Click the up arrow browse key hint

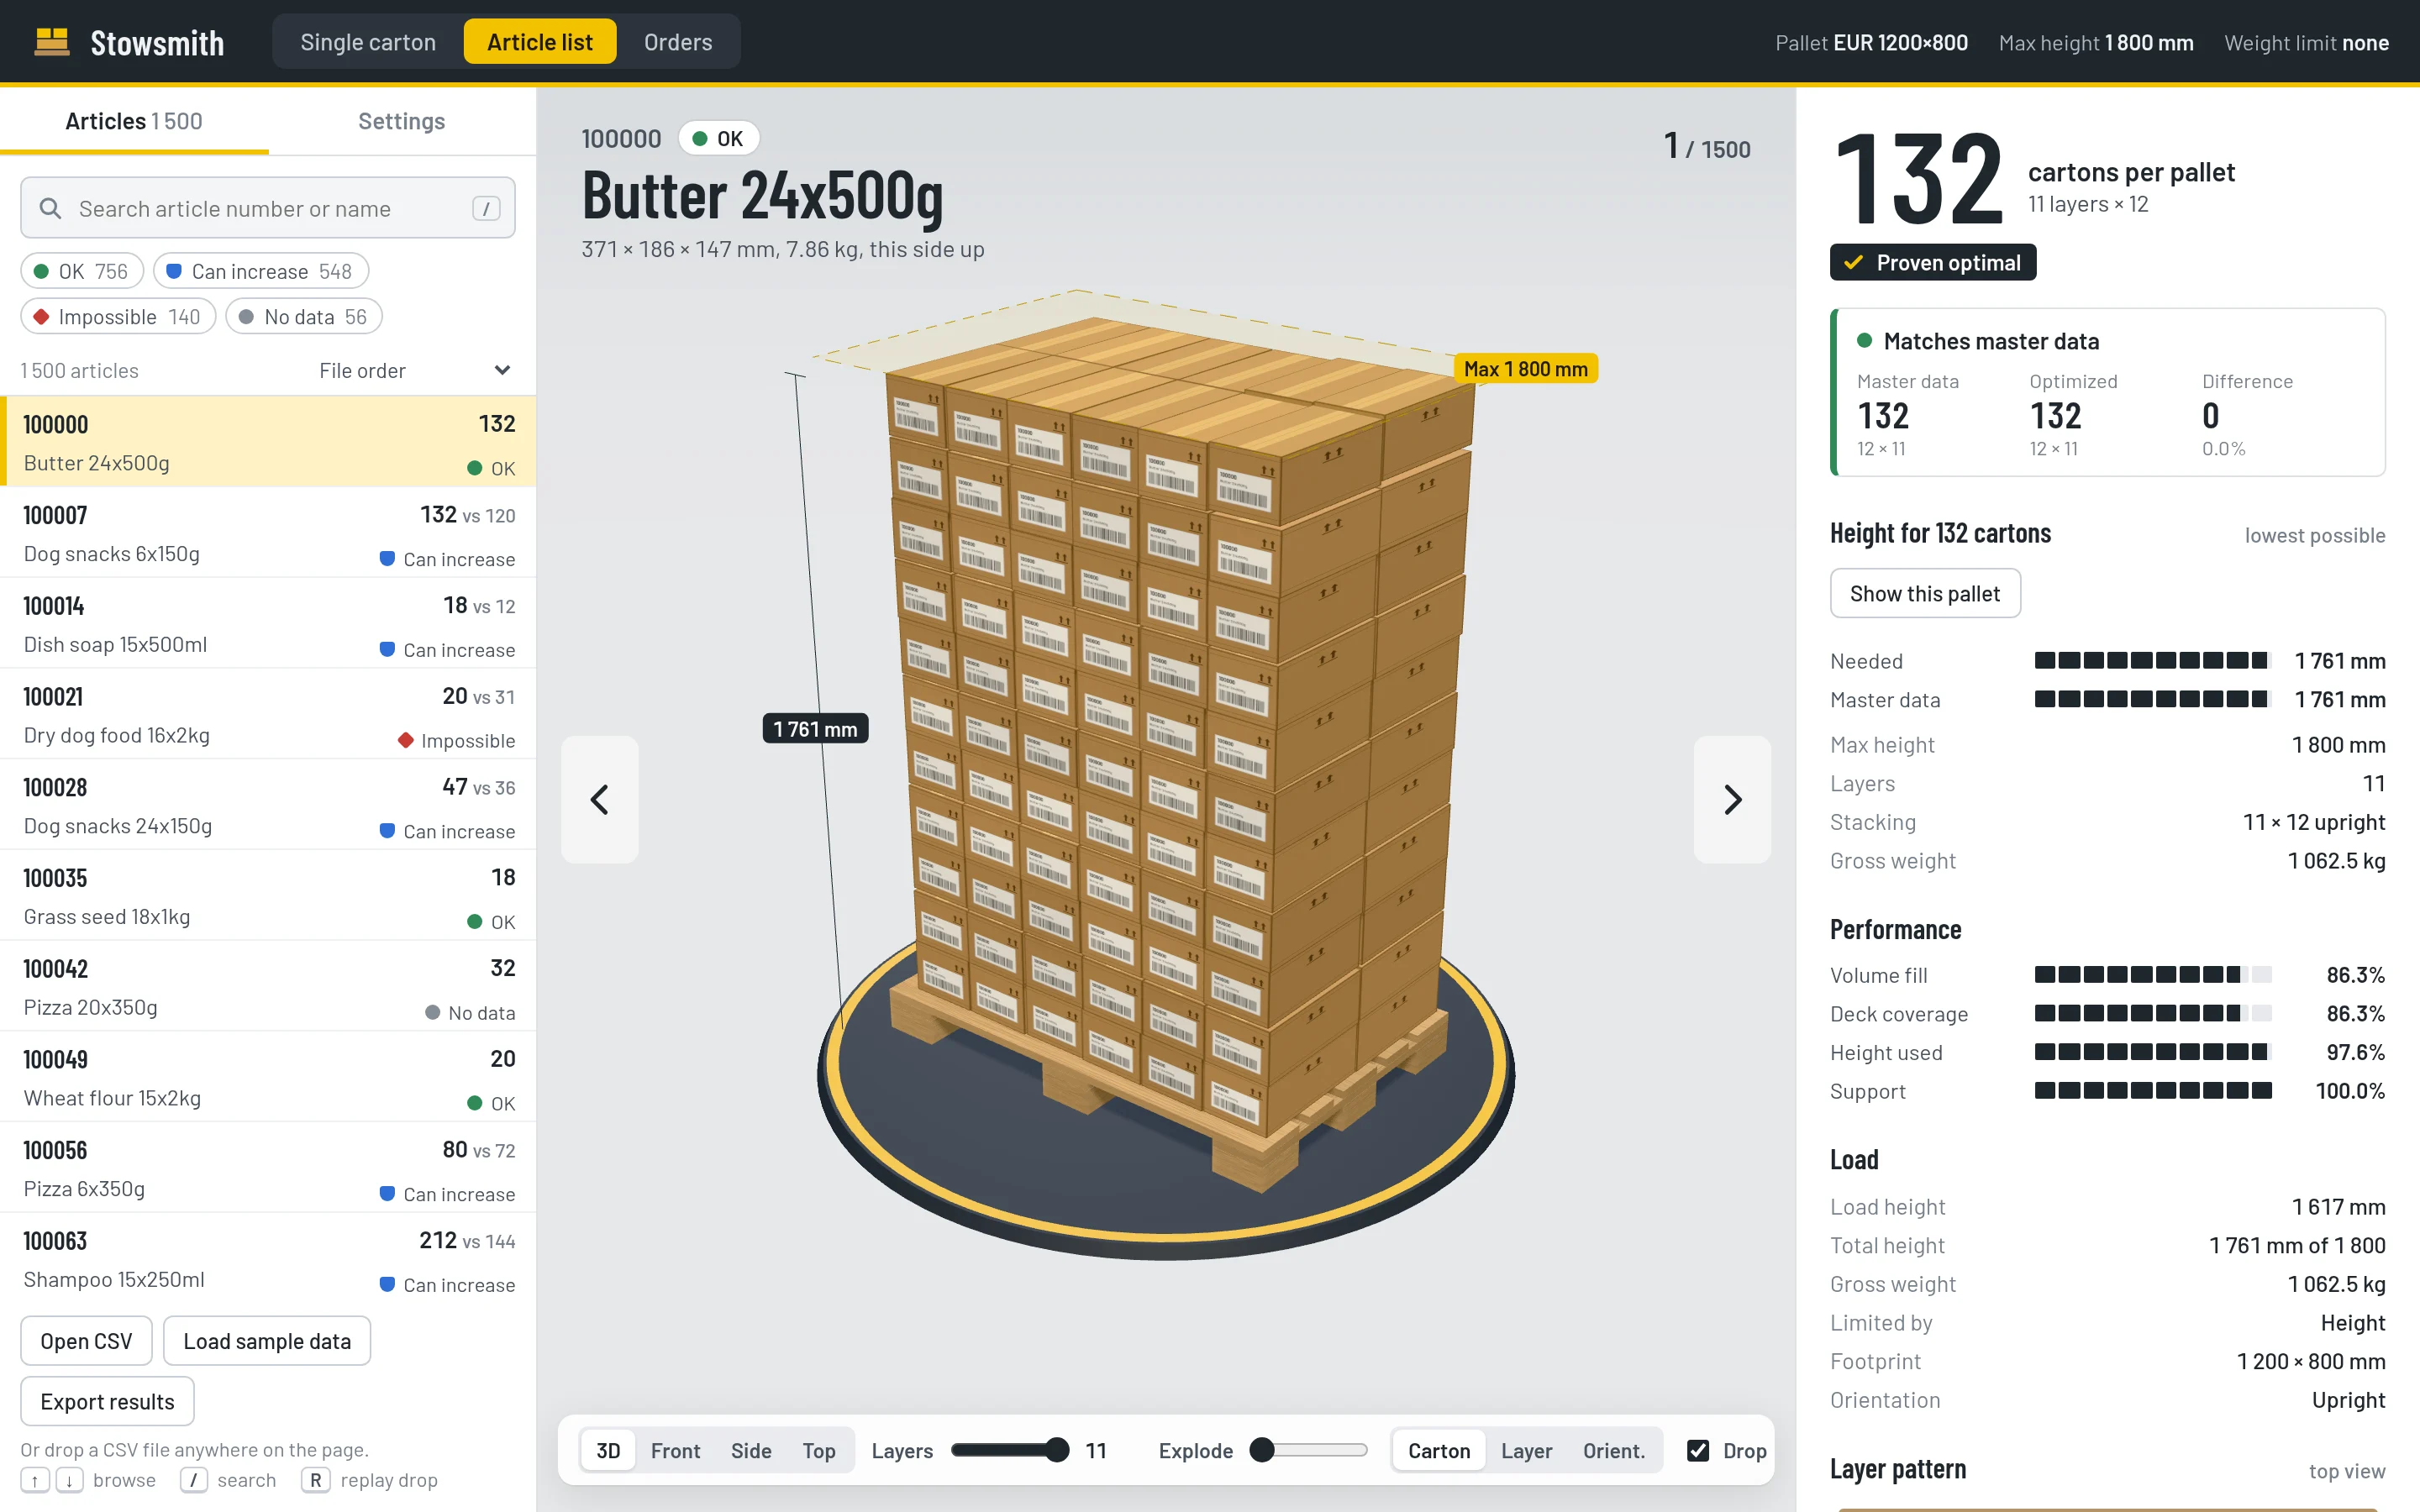(x=35, y=1480)
